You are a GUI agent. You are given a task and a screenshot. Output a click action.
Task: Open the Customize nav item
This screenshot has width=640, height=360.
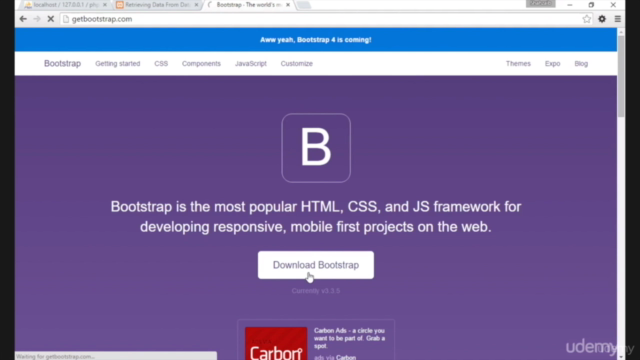click(296, 64)
